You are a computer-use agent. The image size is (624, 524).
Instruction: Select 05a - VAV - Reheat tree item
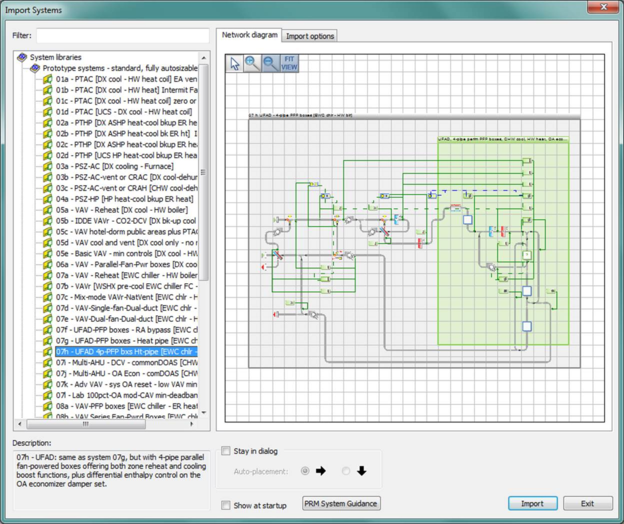click(124, 210)
